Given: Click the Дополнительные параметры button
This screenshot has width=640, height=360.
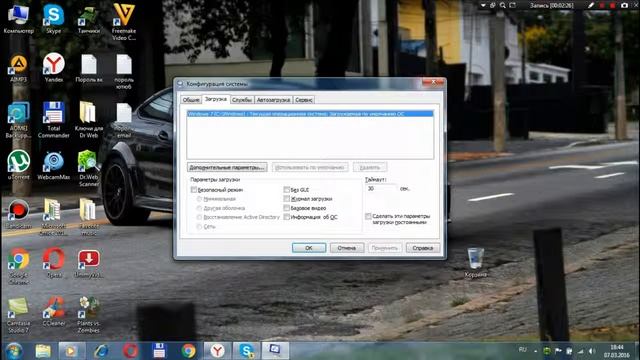Looking at the screenshot, I should 227,167.
